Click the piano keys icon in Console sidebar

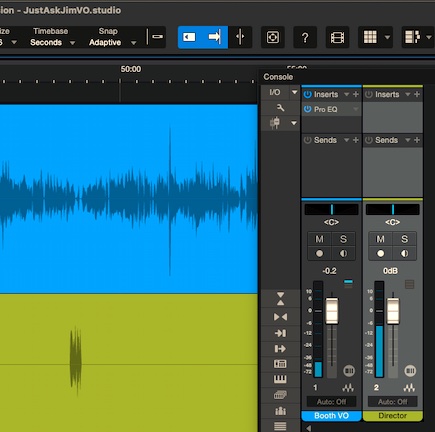tap(280, 379)
